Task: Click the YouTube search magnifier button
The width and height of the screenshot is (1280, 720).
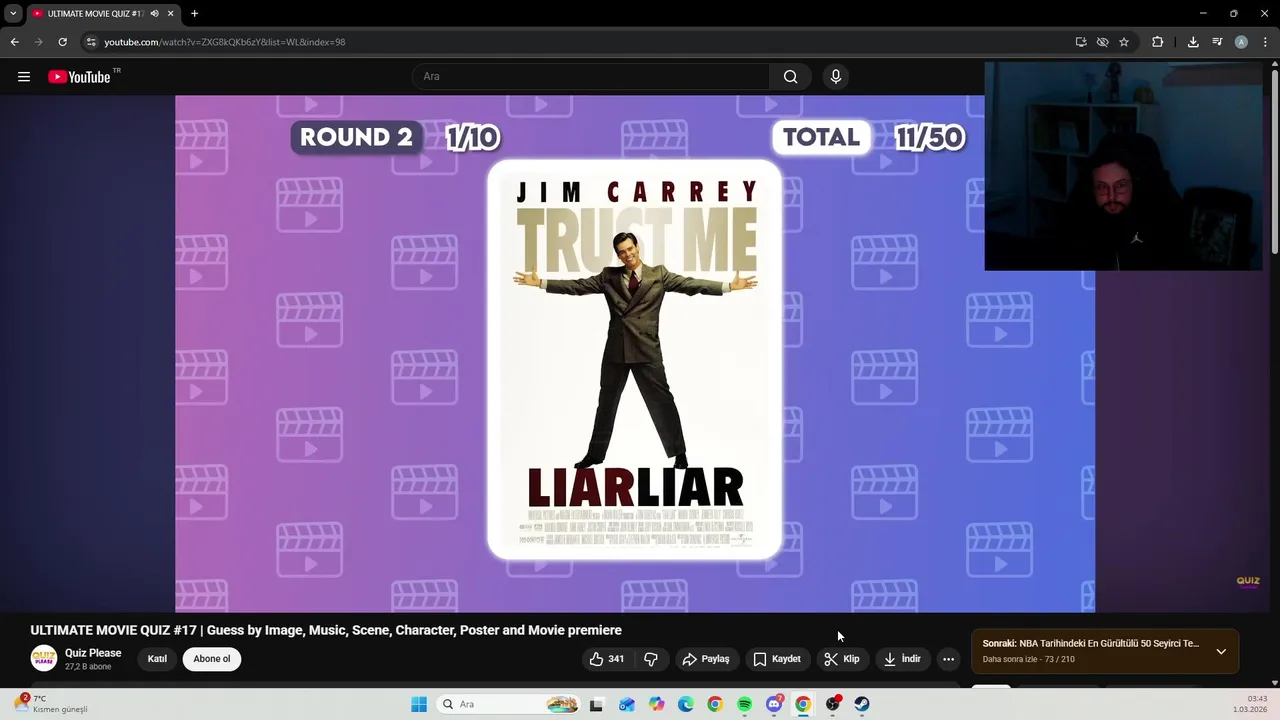Action: click(x=790, y=77)
